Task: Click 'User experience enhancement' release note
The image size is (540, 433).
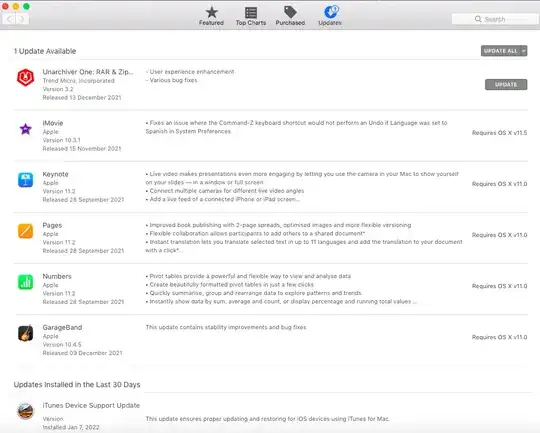Action: 190,72
